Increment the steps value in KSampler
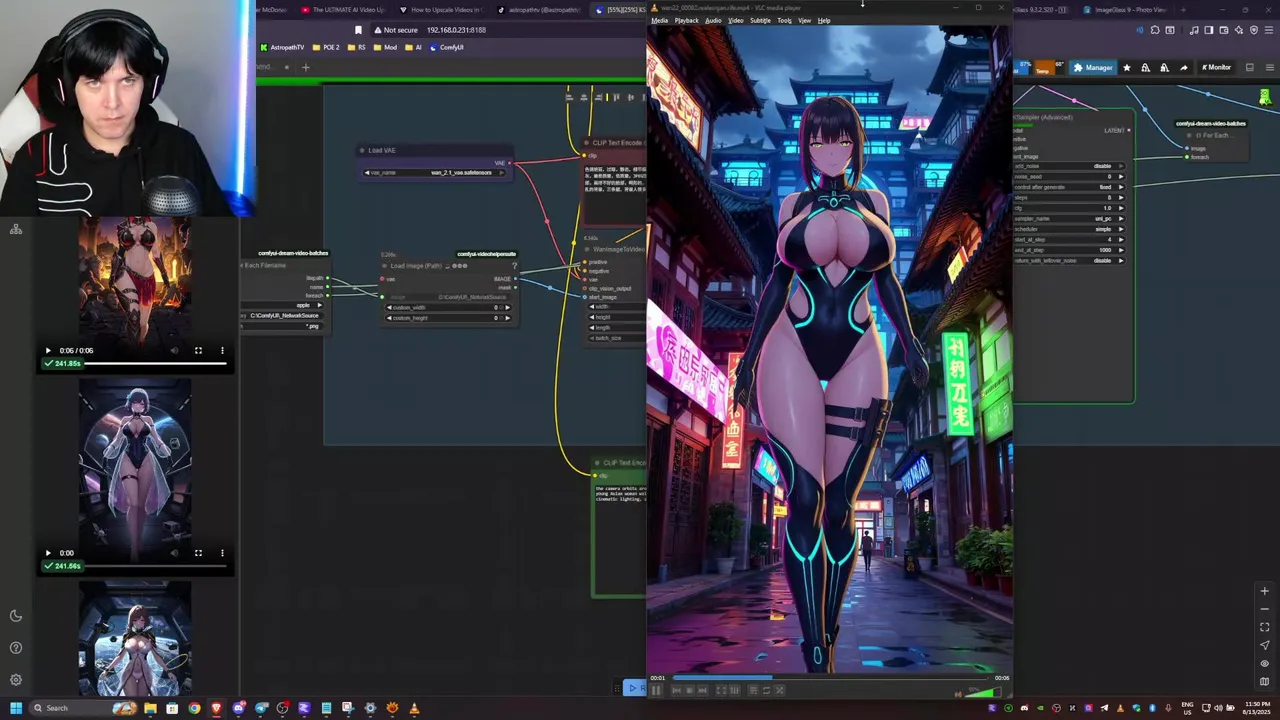The width and height of the screenshot is (1280, 720). [x=1121, y=197]
